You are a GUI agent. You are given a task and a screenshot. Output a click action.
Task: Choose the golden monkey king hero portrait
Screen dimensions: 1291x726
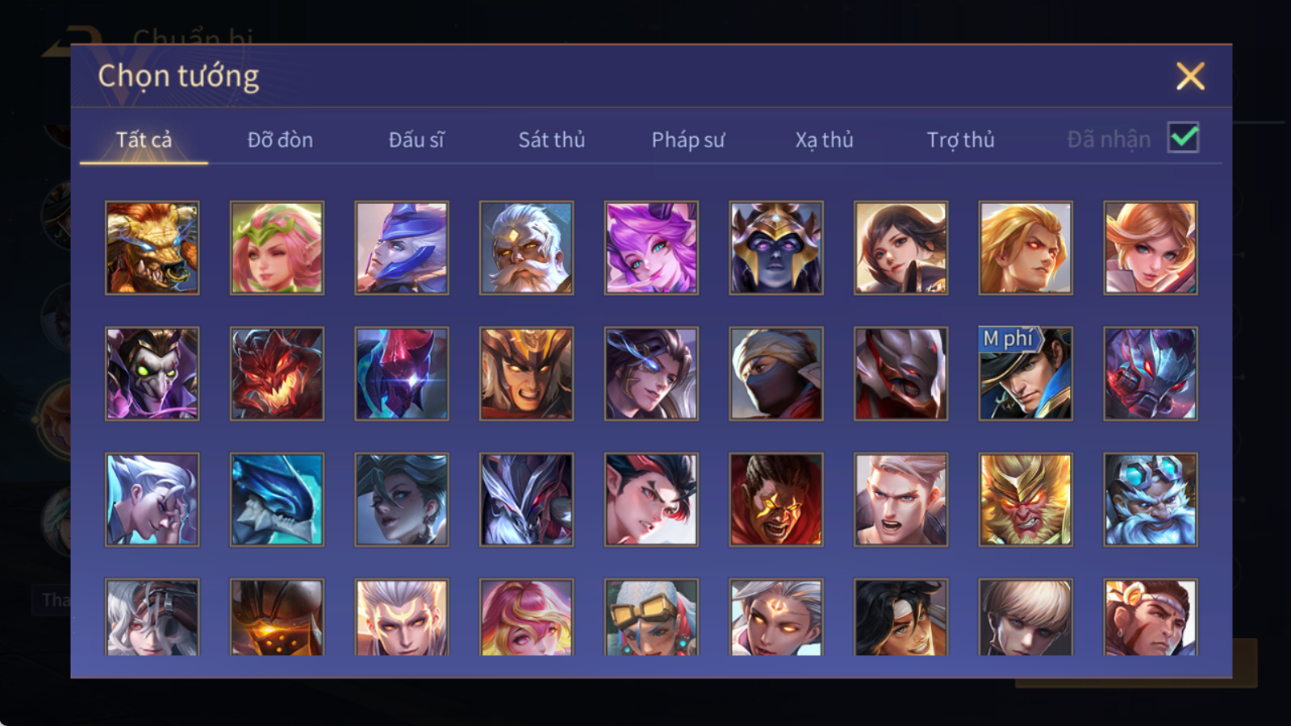pyautogui.click(x=1025, y=500)
